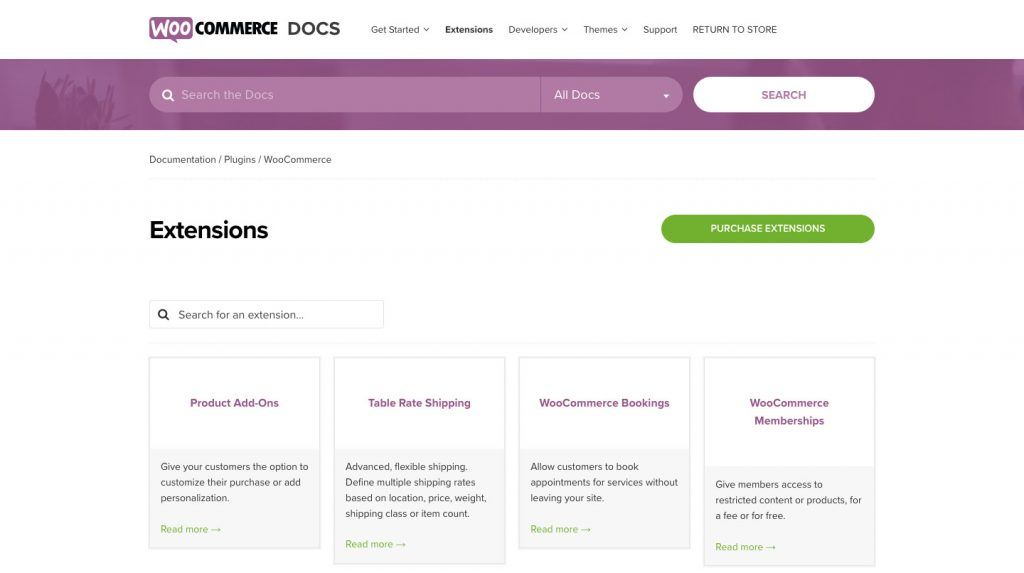Click the magnifier icon in extension search
1024x573 pixels.
163,315
